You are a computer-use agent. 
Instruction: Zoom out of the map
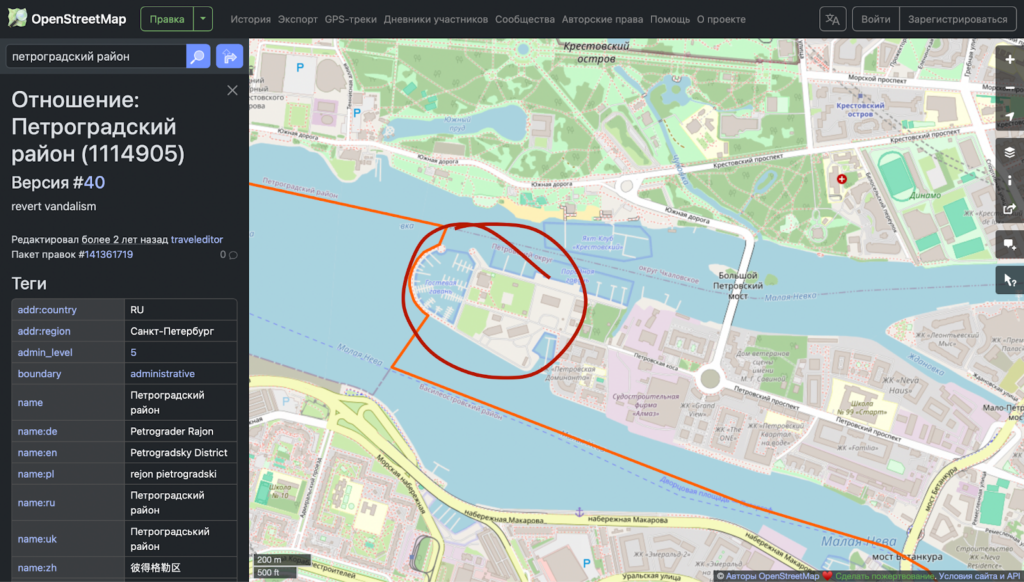tap(1009, 88)
